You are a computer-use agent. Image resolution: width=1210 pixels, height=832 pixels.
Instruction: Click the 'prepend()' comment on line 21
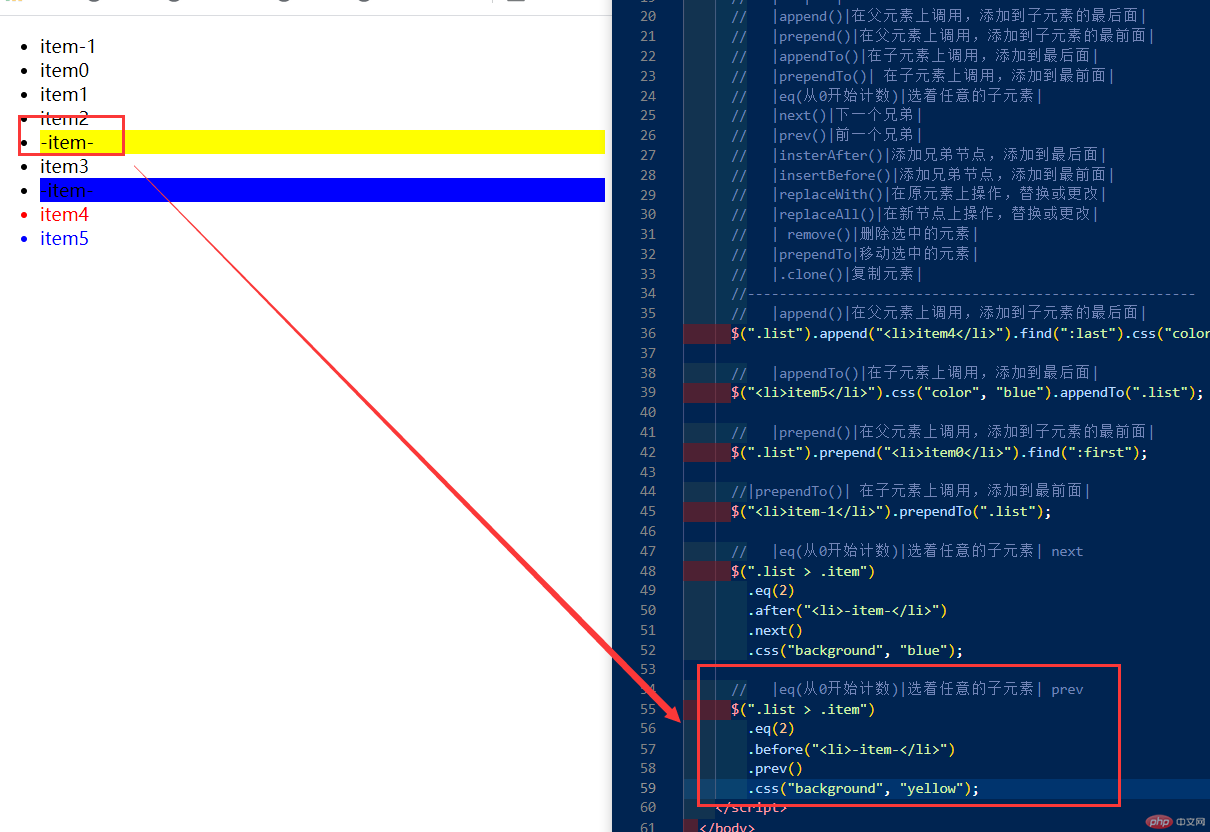943,36
